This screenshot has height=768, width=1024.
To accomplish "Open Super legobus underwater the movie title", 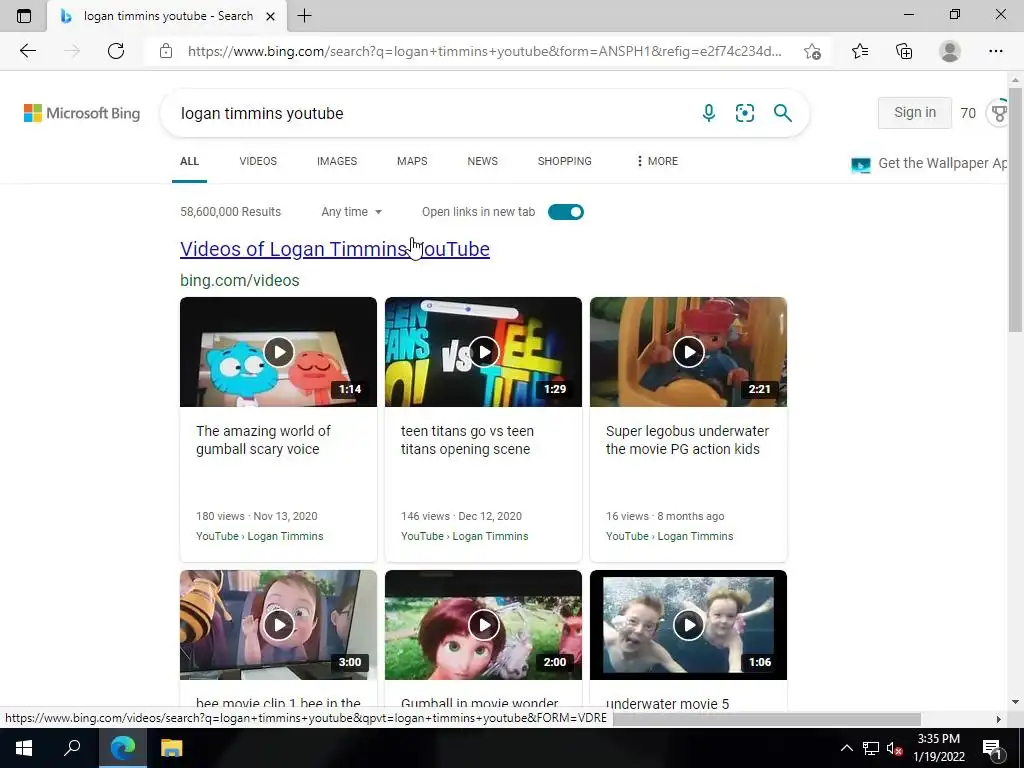I will (x=687, y=440).
